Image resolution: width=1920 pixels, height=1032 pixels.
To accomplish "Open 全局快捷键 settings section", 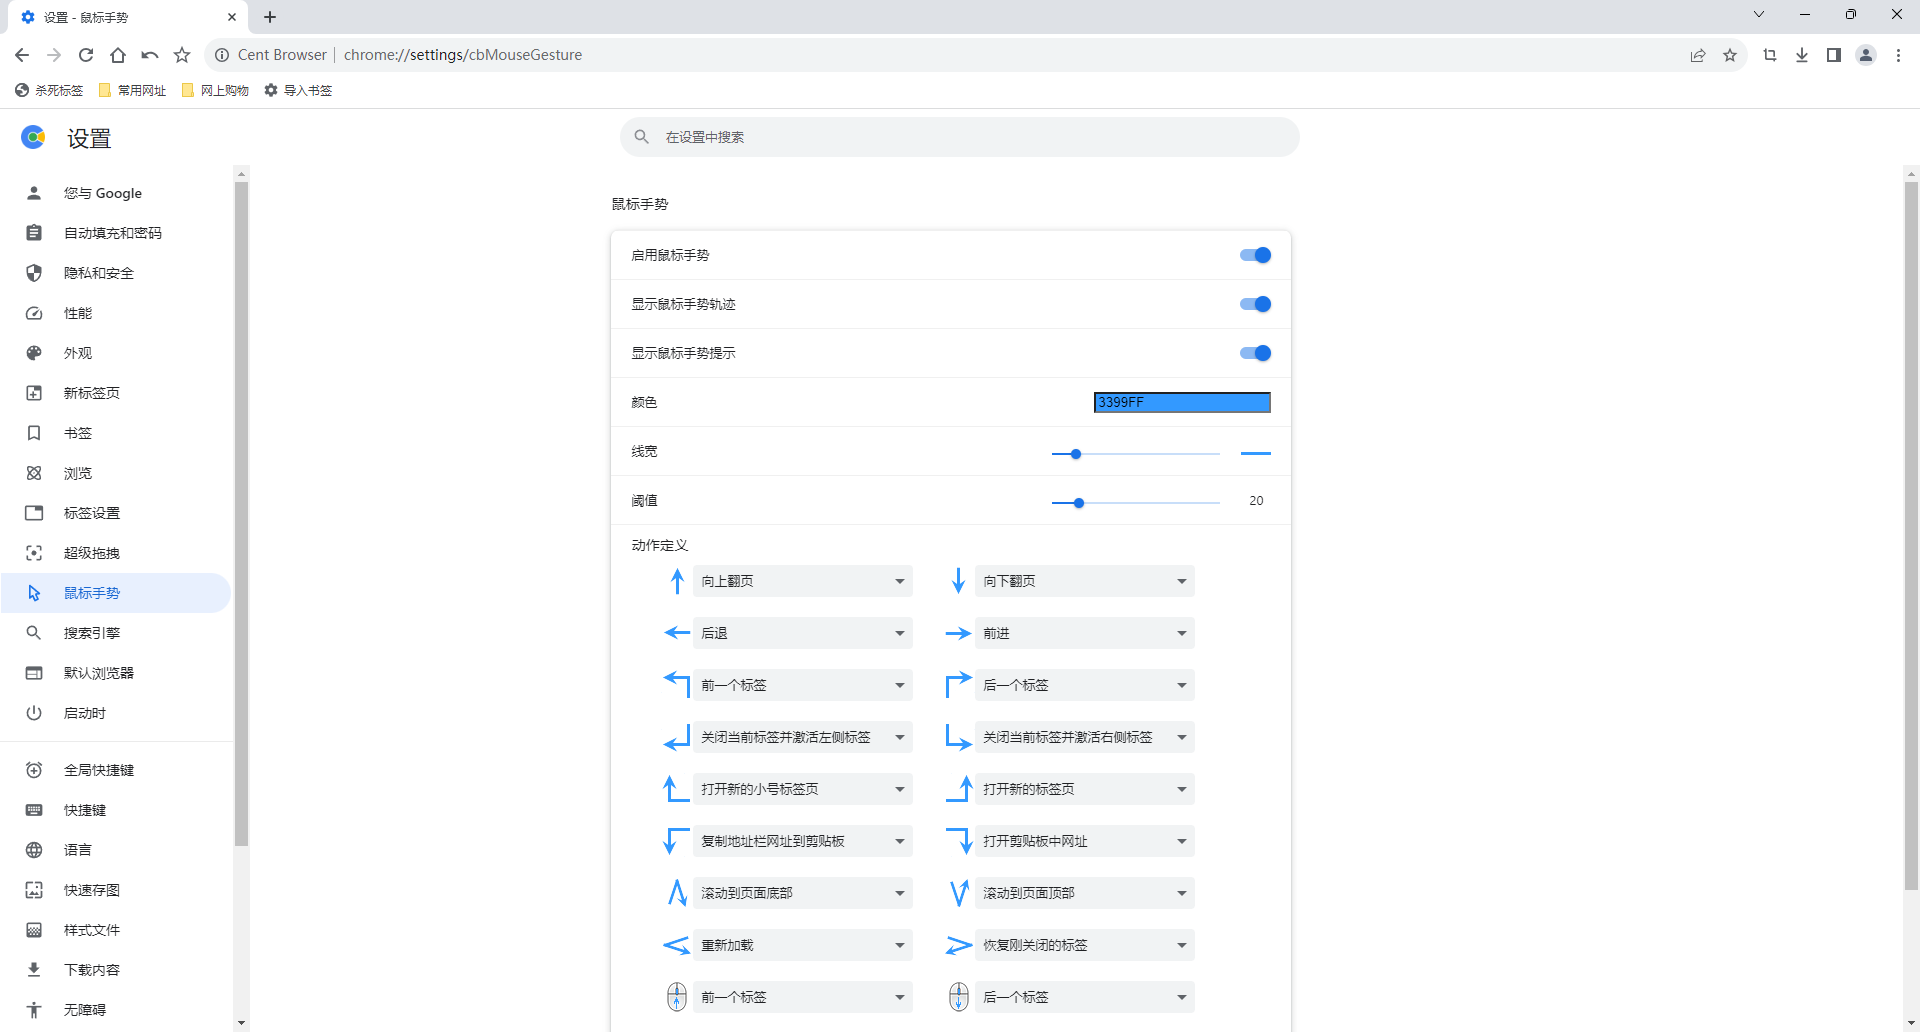I will [x=116, y=770].
